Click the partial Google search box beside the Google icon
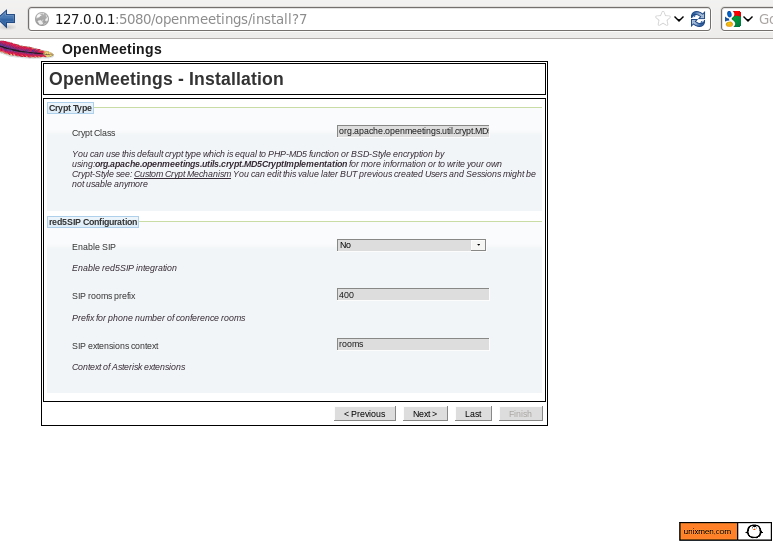773x542 pixels. (765, 19)
